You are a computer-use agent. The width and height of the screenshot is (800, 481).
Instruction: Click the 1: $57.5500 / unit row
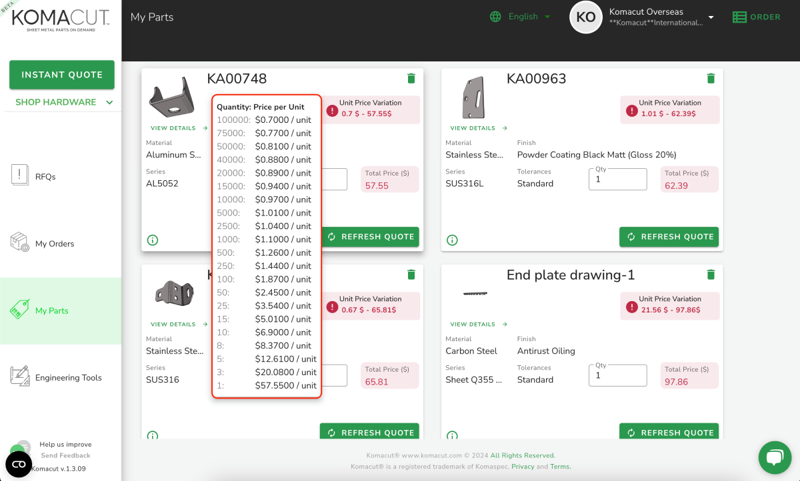click(x=266, y=386)
